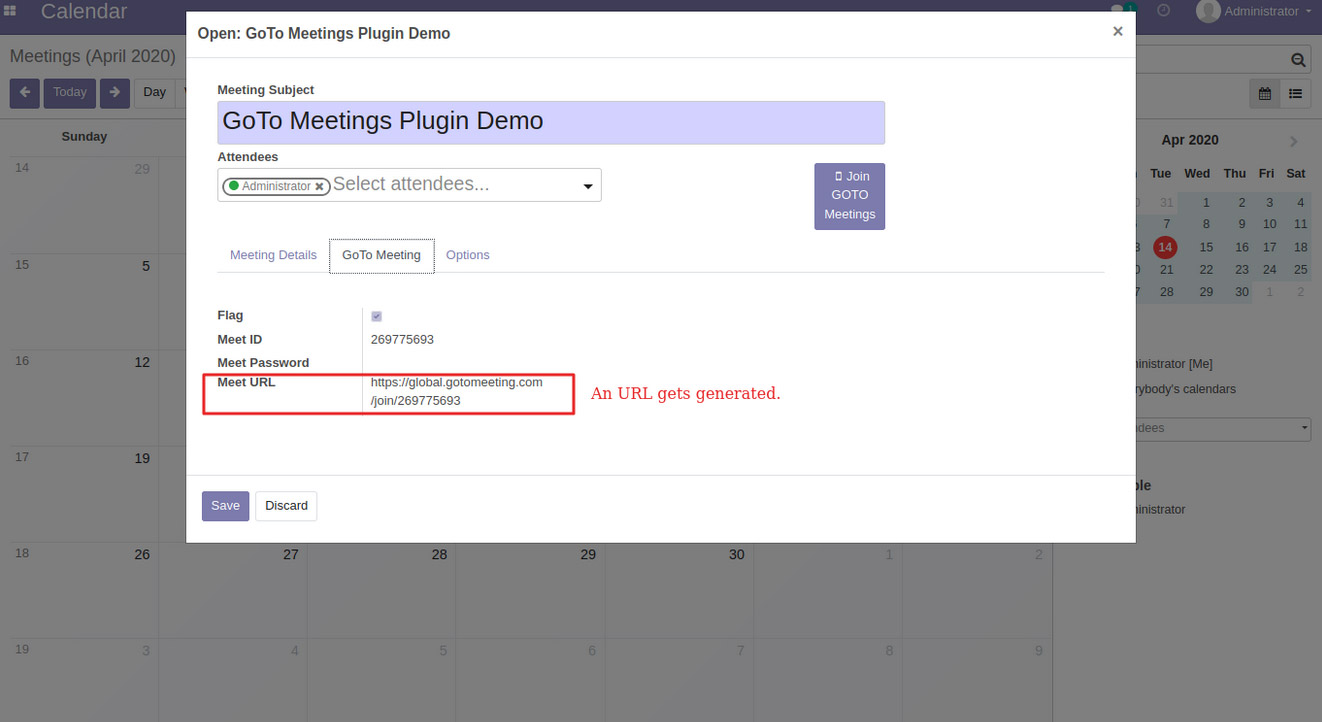Advance mini calendar to next month
Viewport: 1322px width, 722px height.
coord(1294,141)
